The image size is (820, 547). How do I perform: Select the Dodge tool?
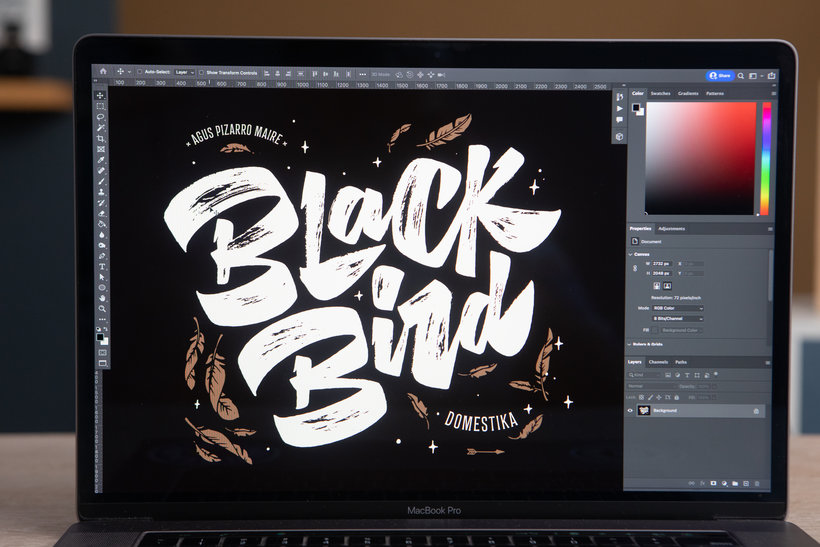[x=101, y=245]
